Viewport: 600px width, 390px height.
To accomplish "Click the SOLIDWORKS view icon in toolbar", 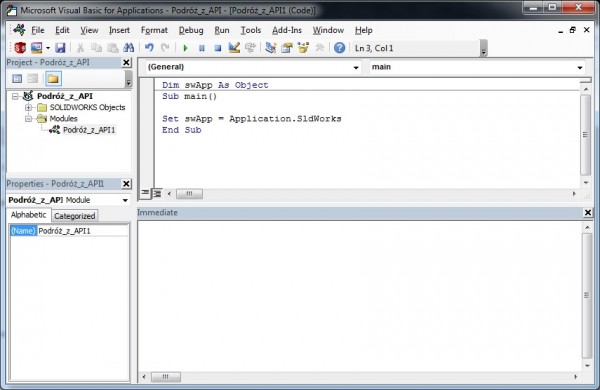I will 20,48.
